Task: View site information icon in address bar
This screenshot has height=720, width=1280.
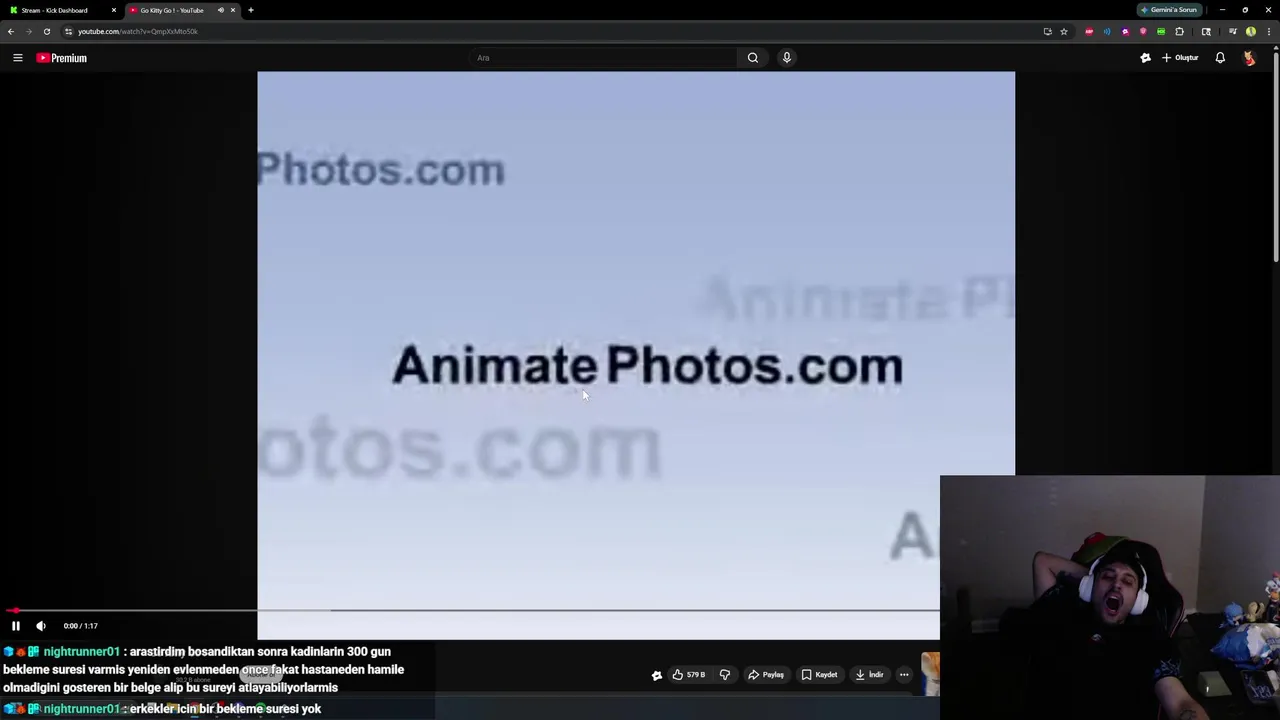Action: click(x=68, y=31)
